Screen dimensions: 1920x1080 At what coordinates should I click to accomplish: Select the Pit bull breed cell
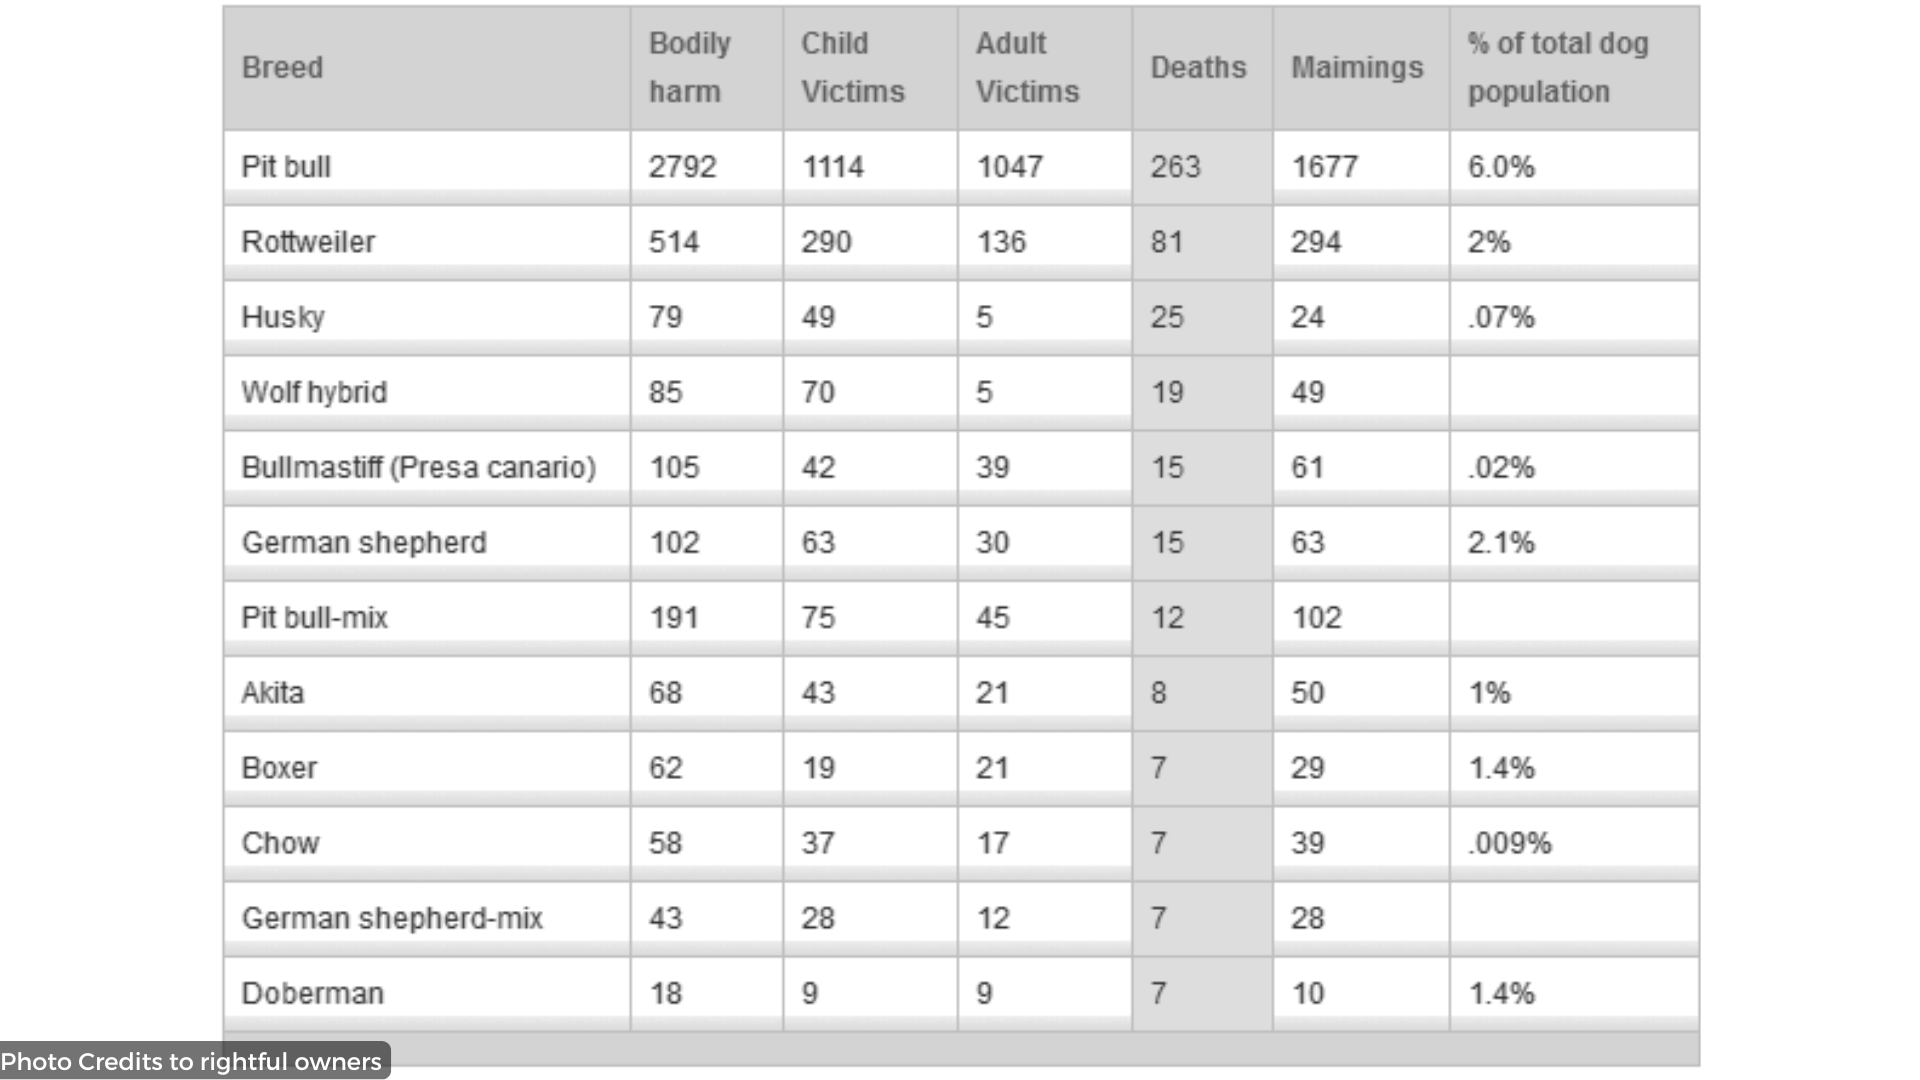coord(427,167)
